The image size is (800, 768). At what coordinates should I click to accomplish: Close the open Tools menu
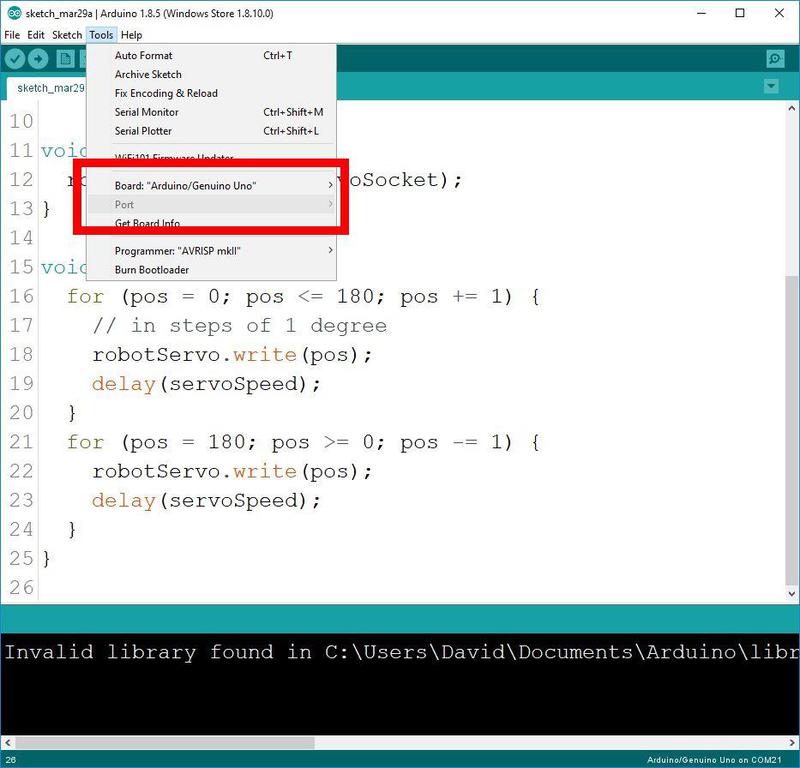click(101, 35)
